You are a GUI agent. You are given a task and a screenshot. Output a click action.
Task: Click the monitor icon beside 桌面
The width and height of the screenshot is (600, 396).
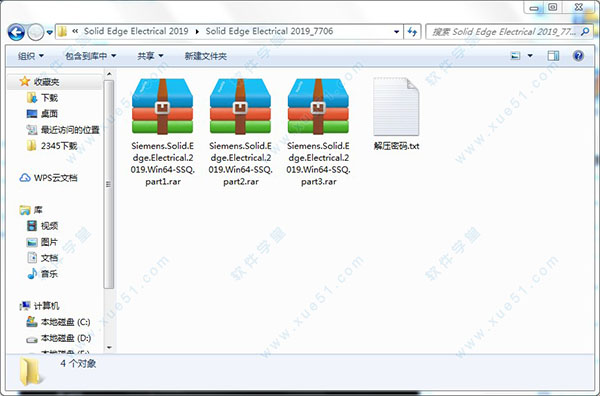tap(32, 114)
